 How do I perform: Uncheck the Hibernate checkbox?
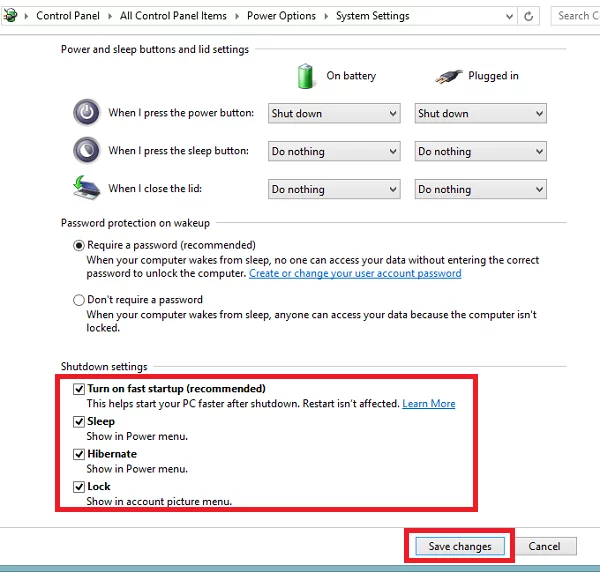[x=79, y=454]
